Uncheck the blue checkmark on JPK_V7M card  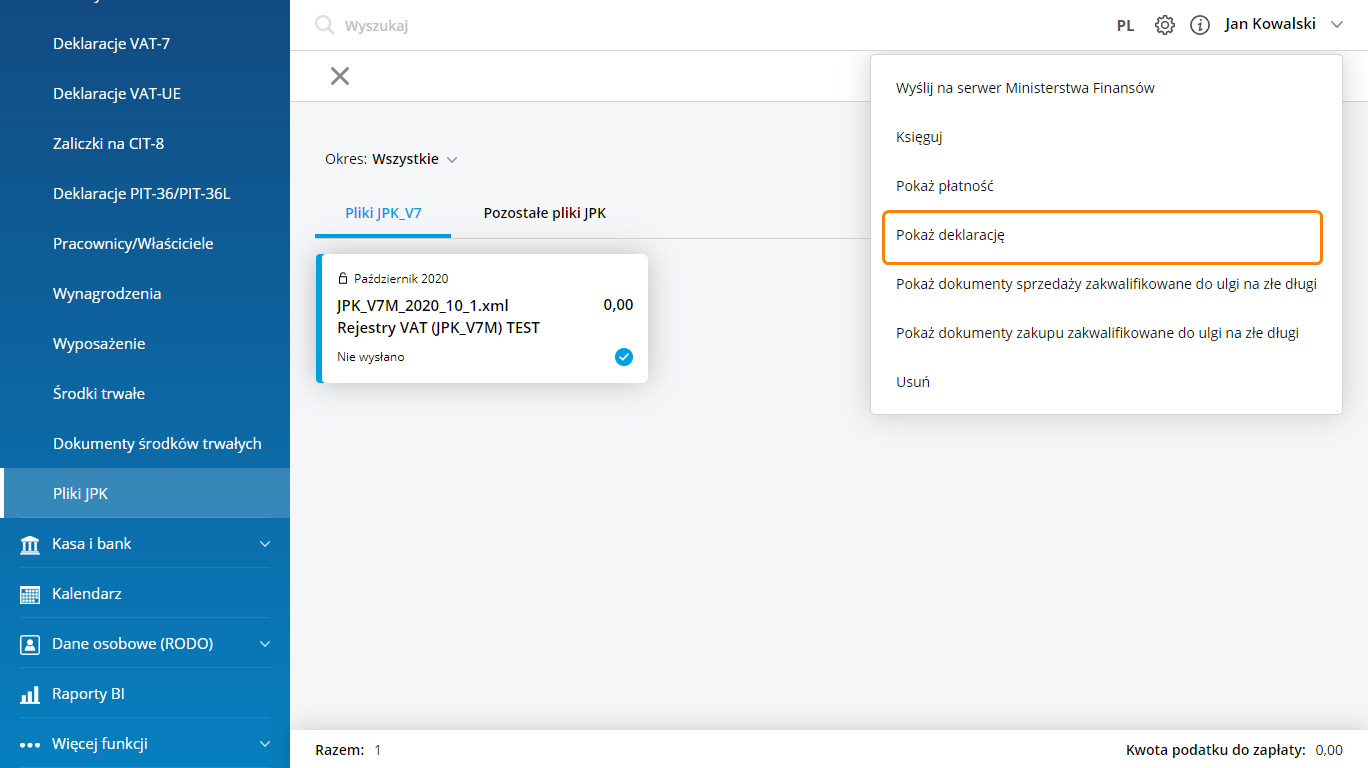coord(624,357)
